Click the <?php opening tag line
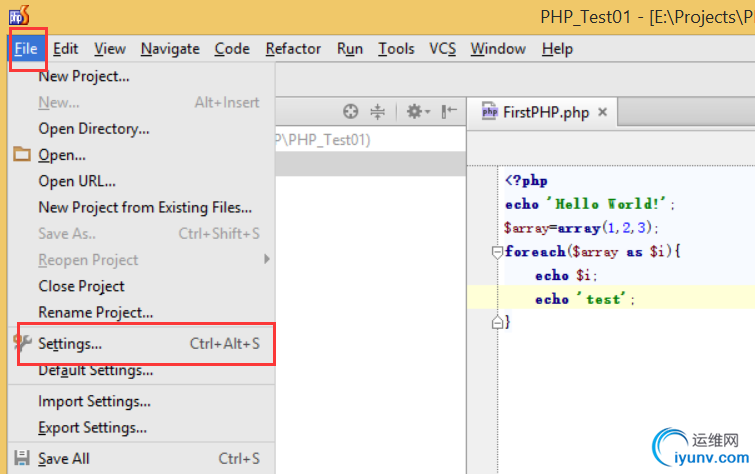This screenshot has width=755, height=474. pyautogui.click(x=526, y=181)
